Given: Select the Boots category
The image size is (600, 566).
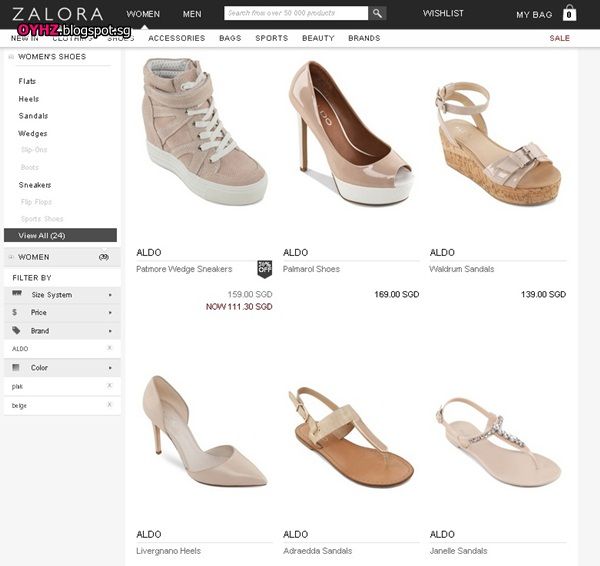Looking at the screenshot, I should [x=30, y=167].
